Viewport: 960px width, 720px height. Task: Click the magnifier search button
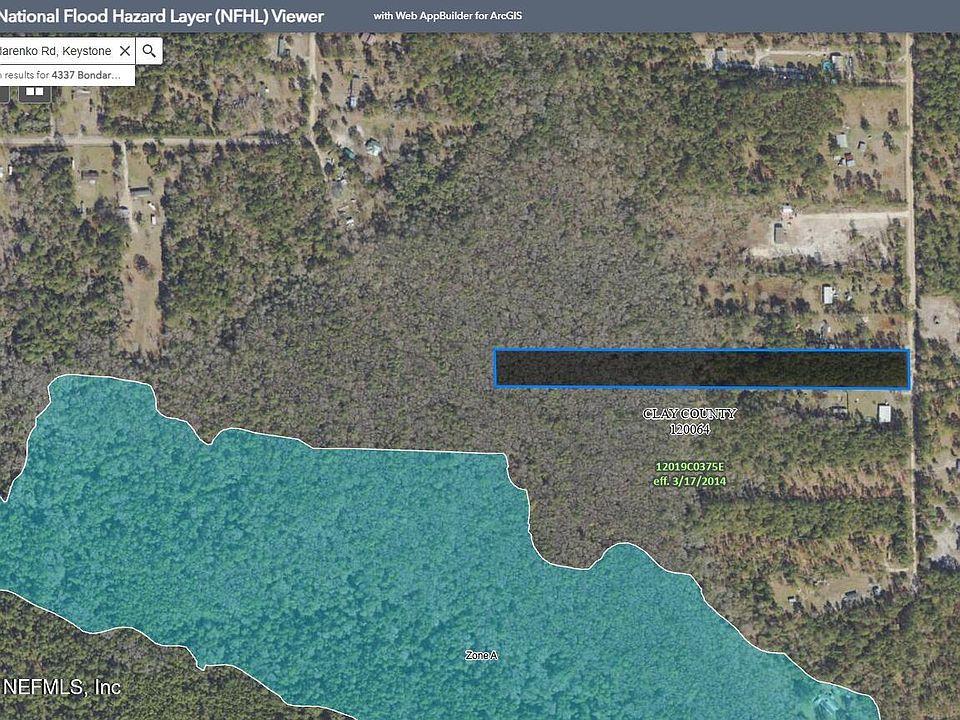pyautogui.click(x=149, y=51)
